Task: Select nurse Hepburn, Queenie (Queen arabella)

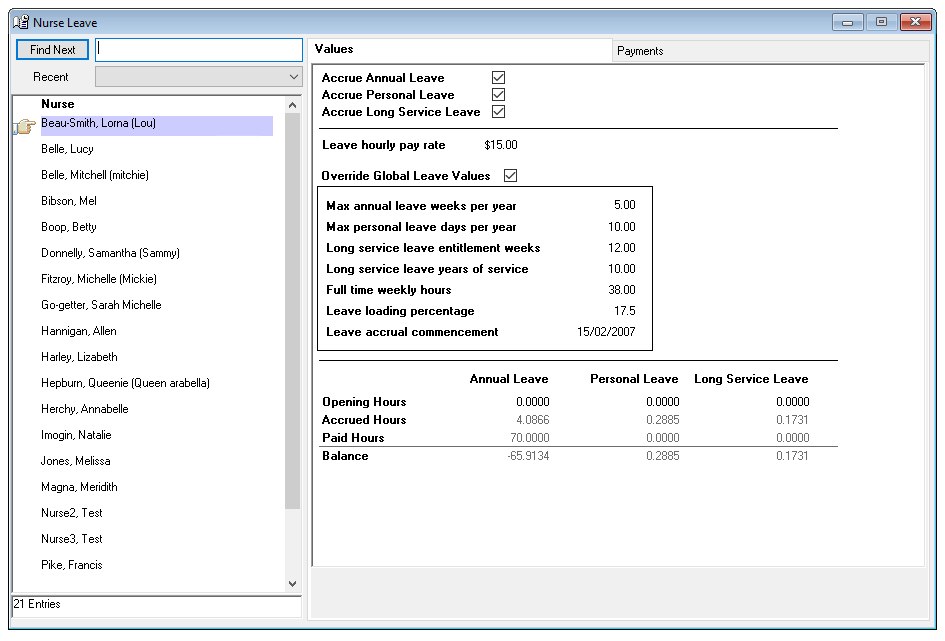Action: 125,383
